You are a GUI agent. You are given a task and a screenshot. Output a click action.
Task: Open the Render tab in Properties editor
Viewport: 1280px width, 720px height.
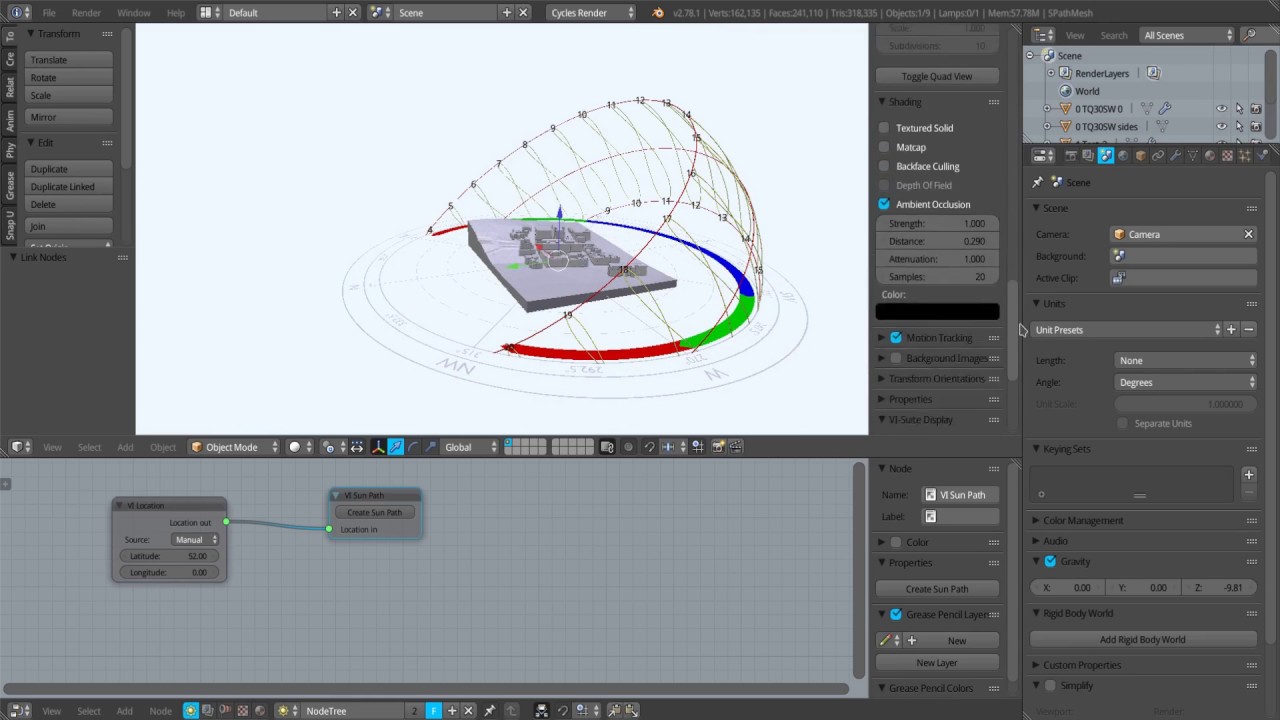pyautogui.click(x=1071, y=155)
